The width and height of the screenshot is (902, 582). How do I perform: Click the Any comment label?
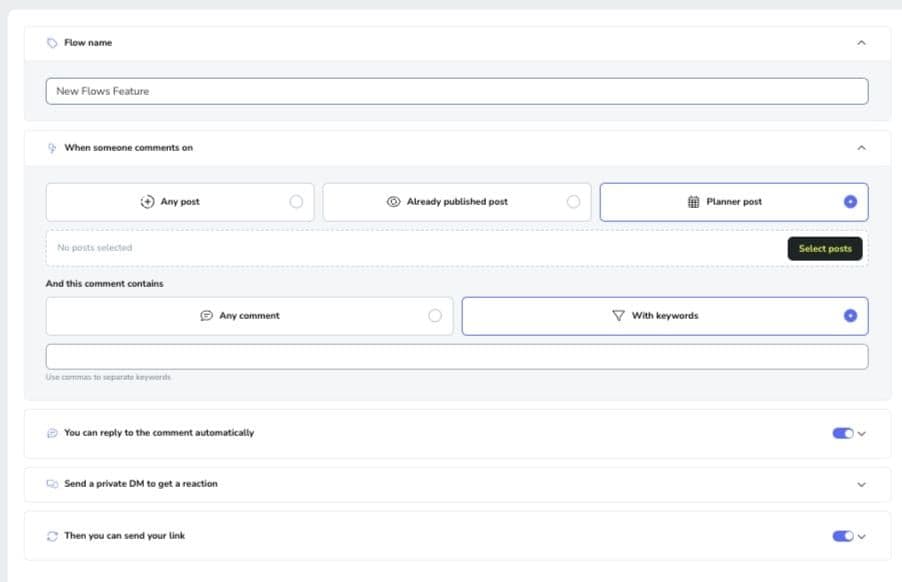[x=249, y=316]
